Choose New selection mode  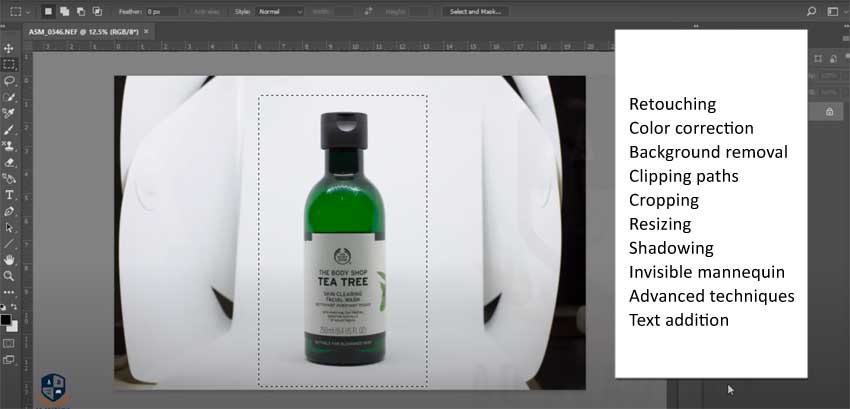pos(48,11)
